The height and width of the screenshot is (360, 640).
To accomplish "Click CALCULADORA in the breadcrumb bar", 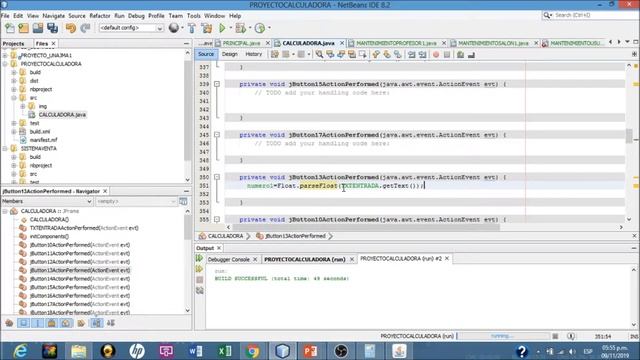I will coord(225,236).
